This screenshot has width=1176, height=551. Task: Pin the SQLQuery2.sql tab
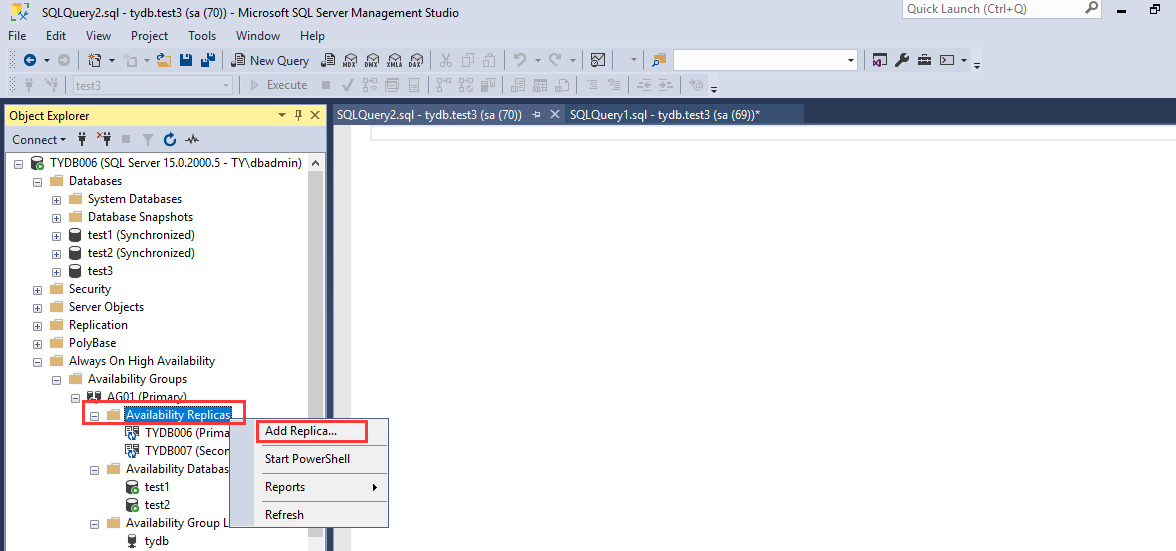point(536,115)
